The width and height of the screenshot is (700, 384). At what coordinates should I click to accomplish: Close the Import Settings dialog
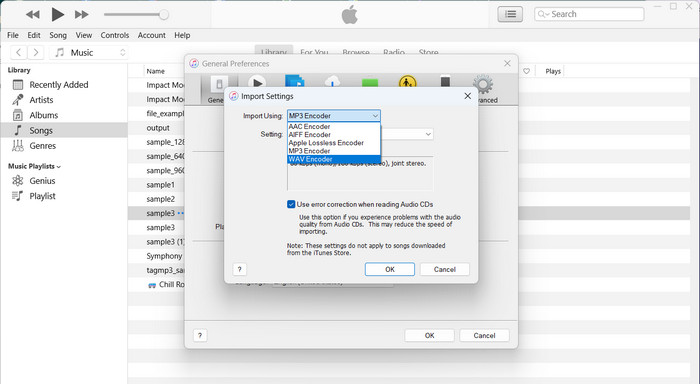pos(467,96)
